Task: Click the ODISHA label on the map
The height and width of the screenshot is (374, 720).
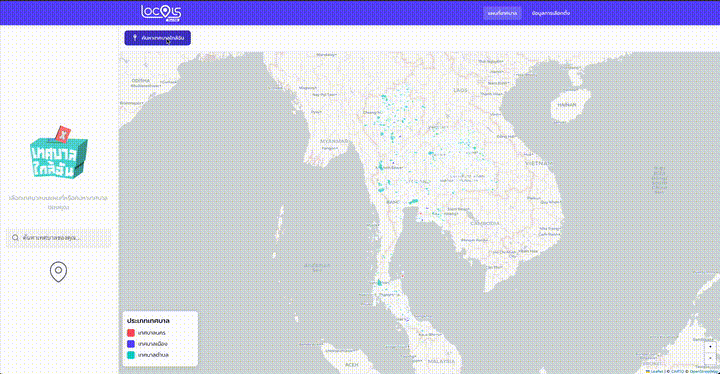Action: pos(140,81)
